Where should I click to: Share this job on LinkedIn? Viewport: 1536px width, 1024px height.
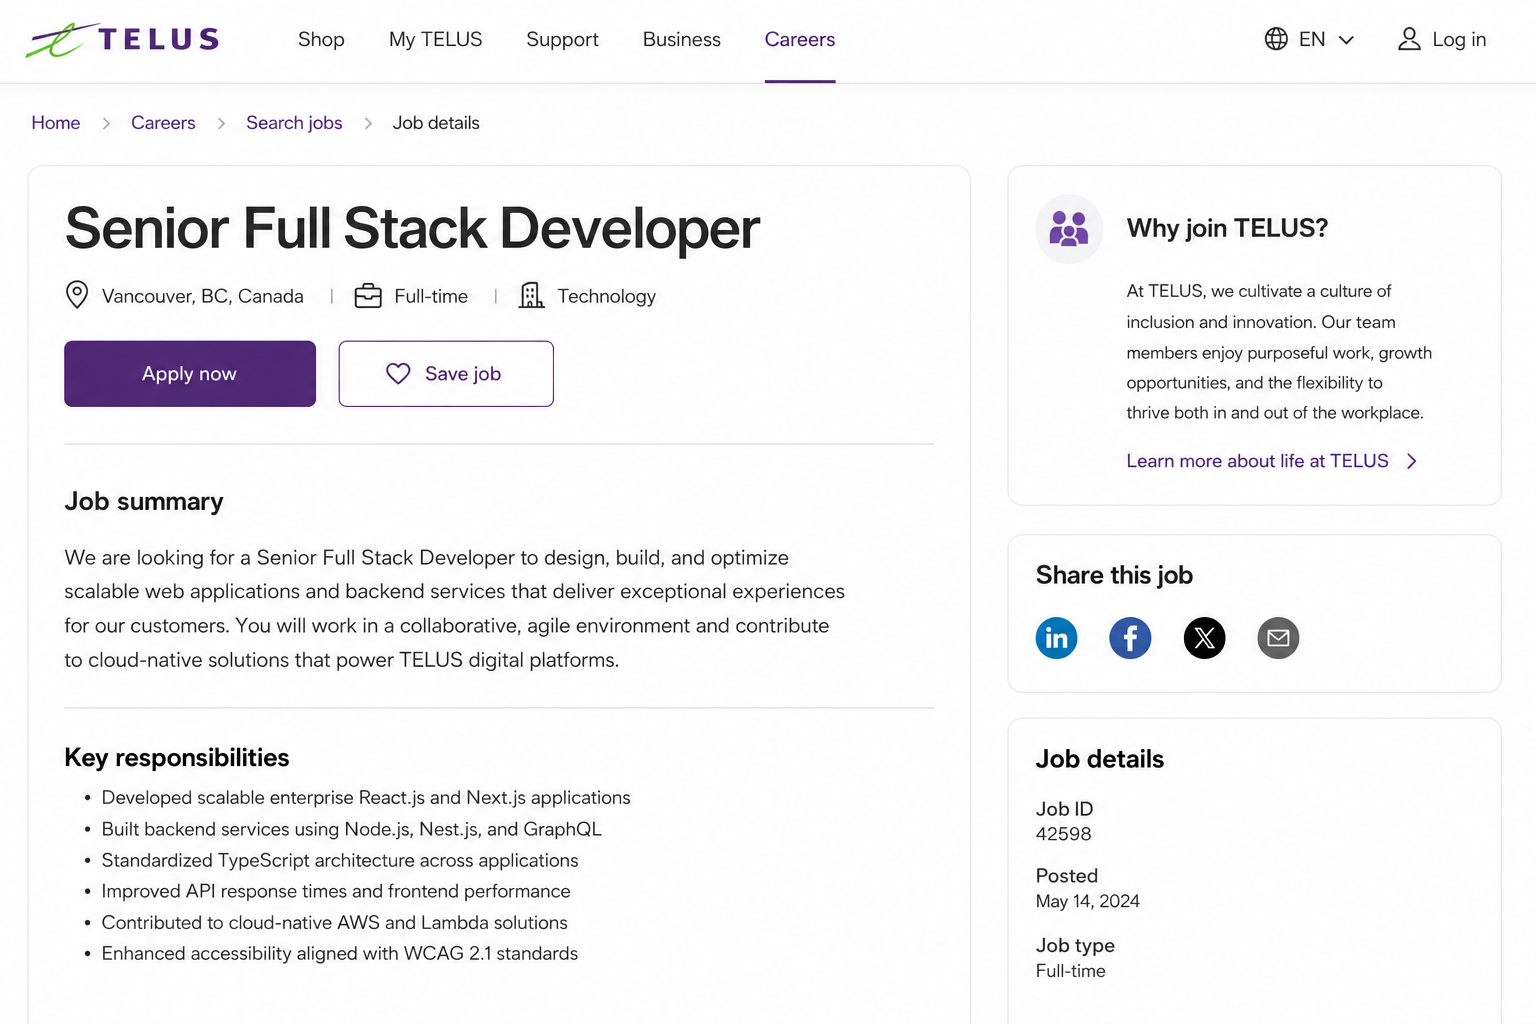point(1056,638)
